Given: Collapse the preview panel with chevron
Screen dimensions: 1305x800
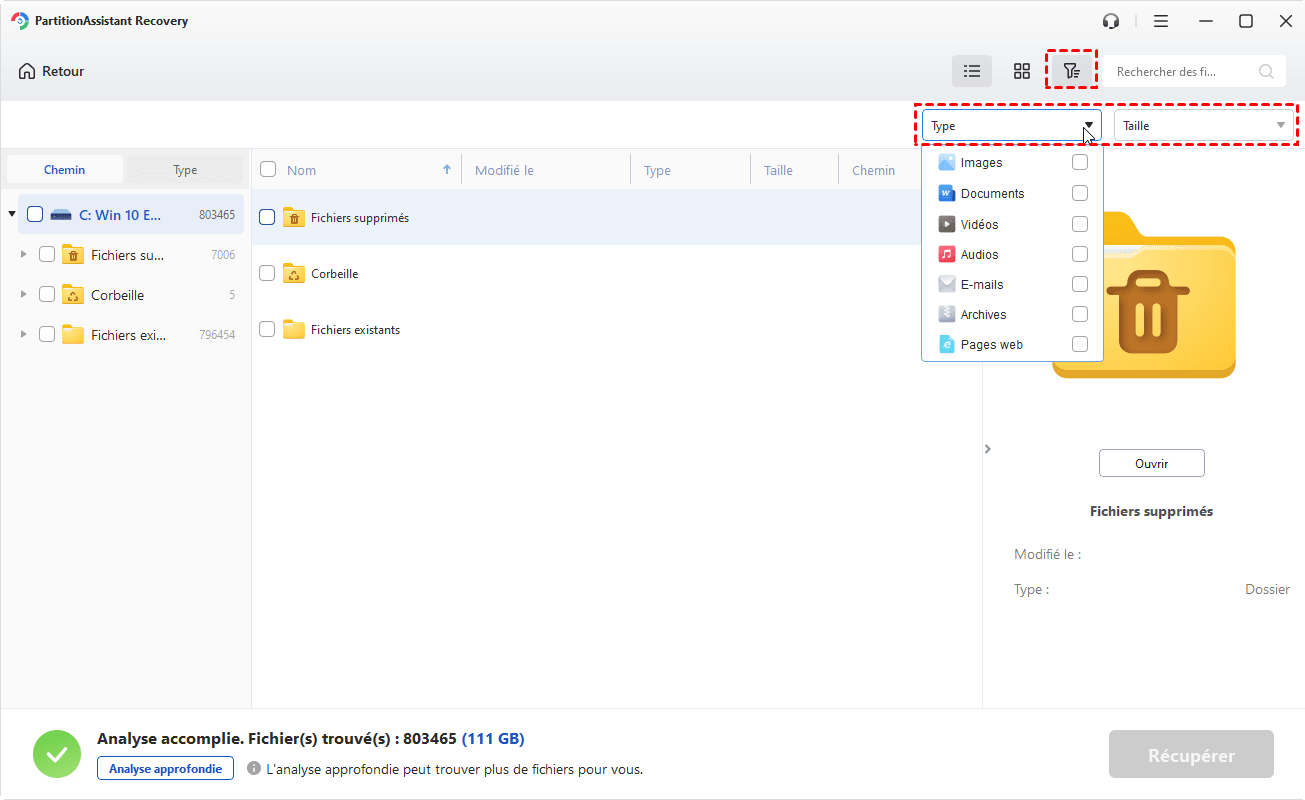Looking at the screenshot, I should pos(988,449).
